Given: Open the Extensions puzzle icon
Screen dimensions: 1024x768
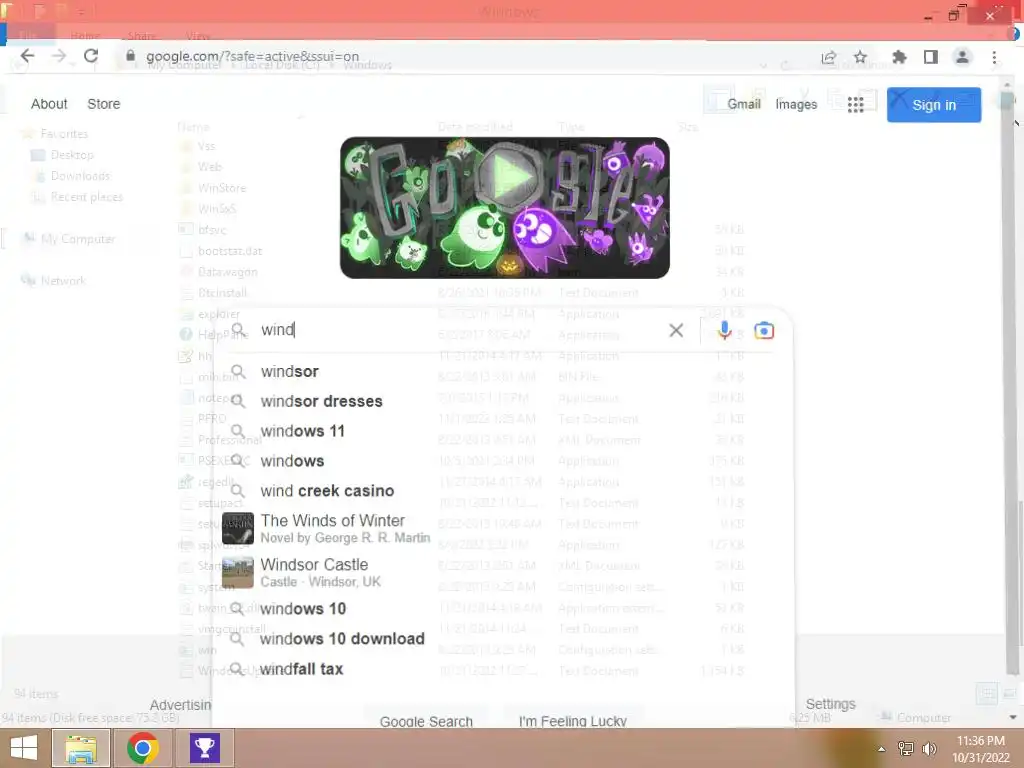Looking at the screenshot, I should (x=899, y=57).
